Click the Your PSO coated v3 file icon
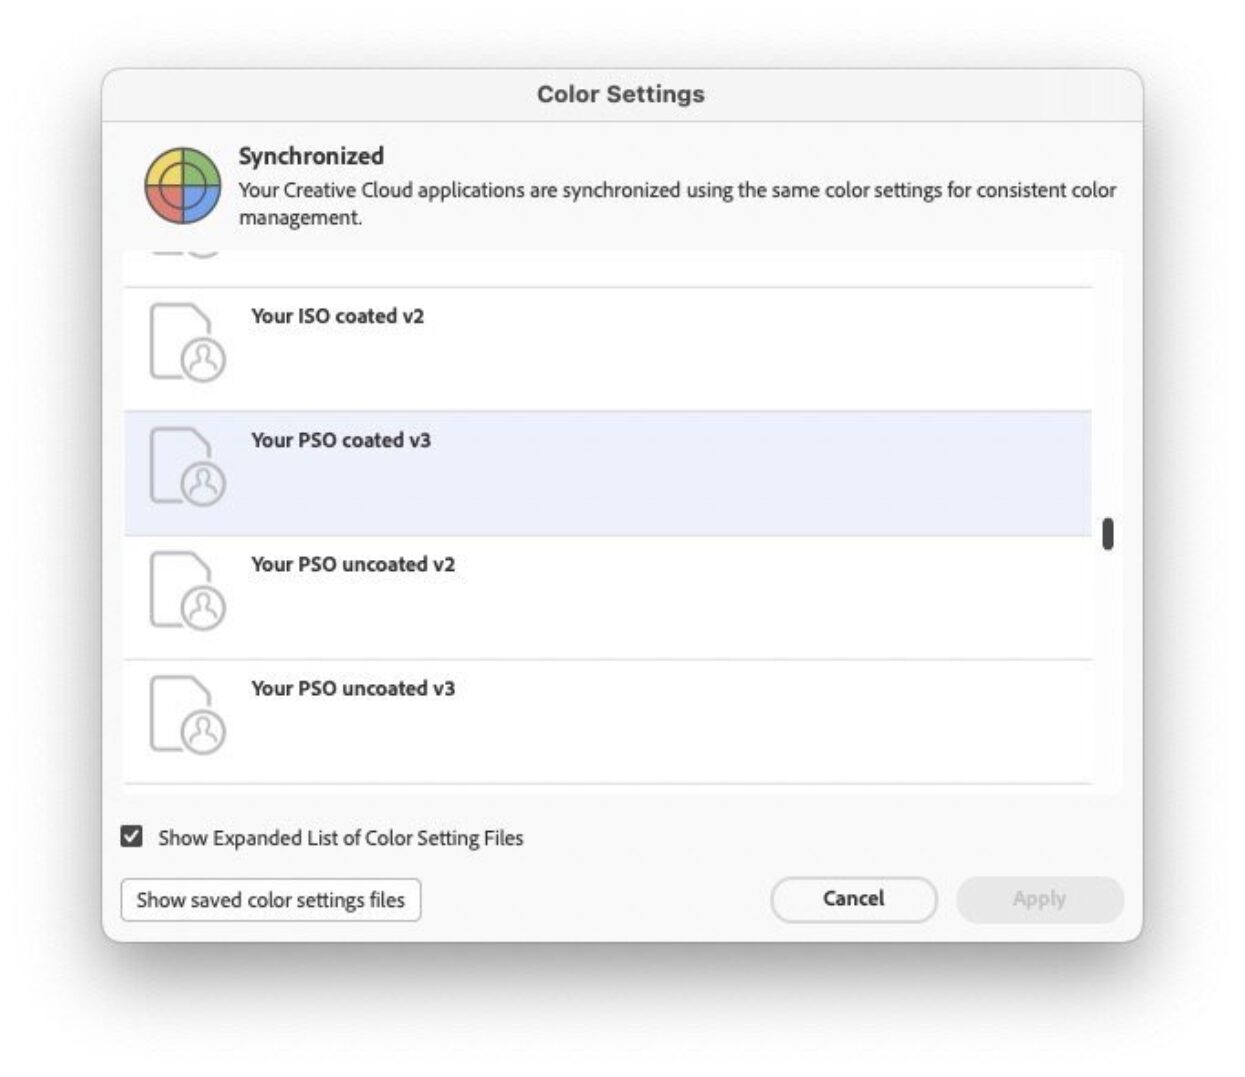Image resolution: width=1245 pixels, height=1077 pixels. pyautogui.click(x=187, y=467)
